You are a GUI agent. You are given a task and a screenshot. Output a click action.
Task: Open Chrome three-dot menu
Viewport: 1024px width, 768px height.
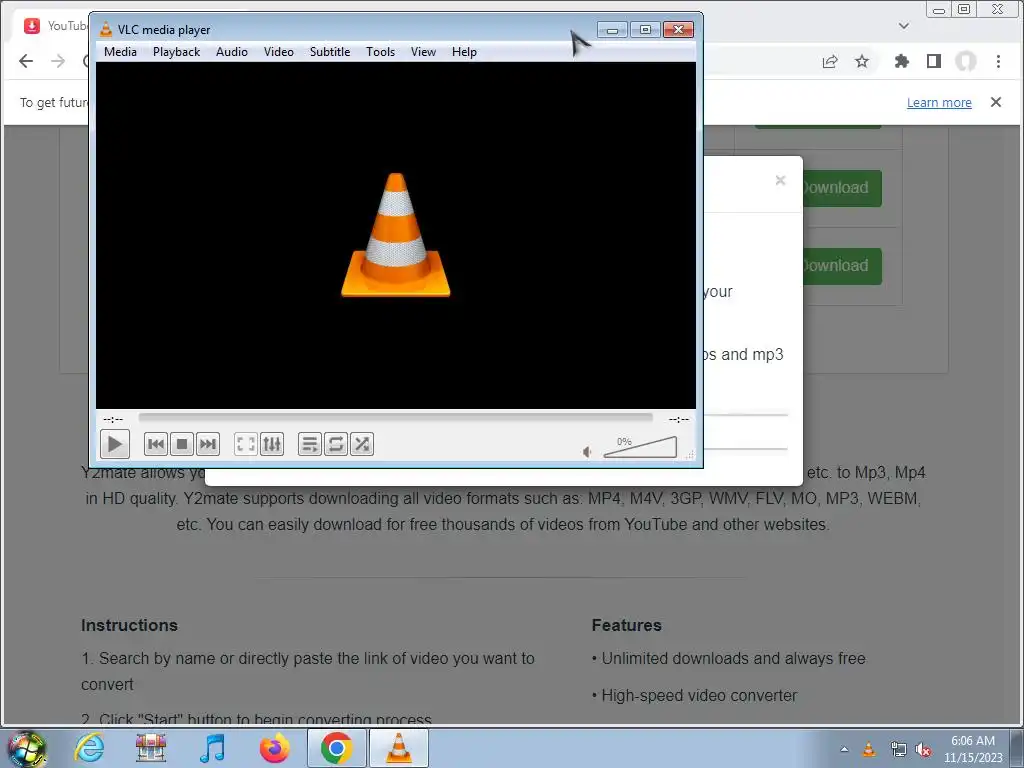[x=998, y=61]
